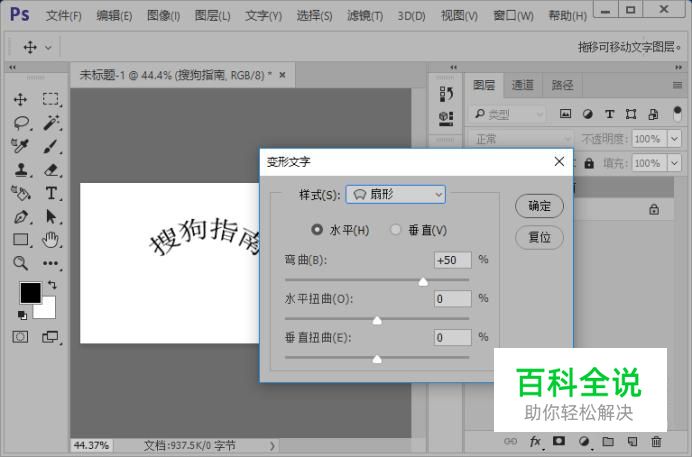Open the 图层(L) menu
The height and width of the screenshot is (457, 692).
pos(213,16)
